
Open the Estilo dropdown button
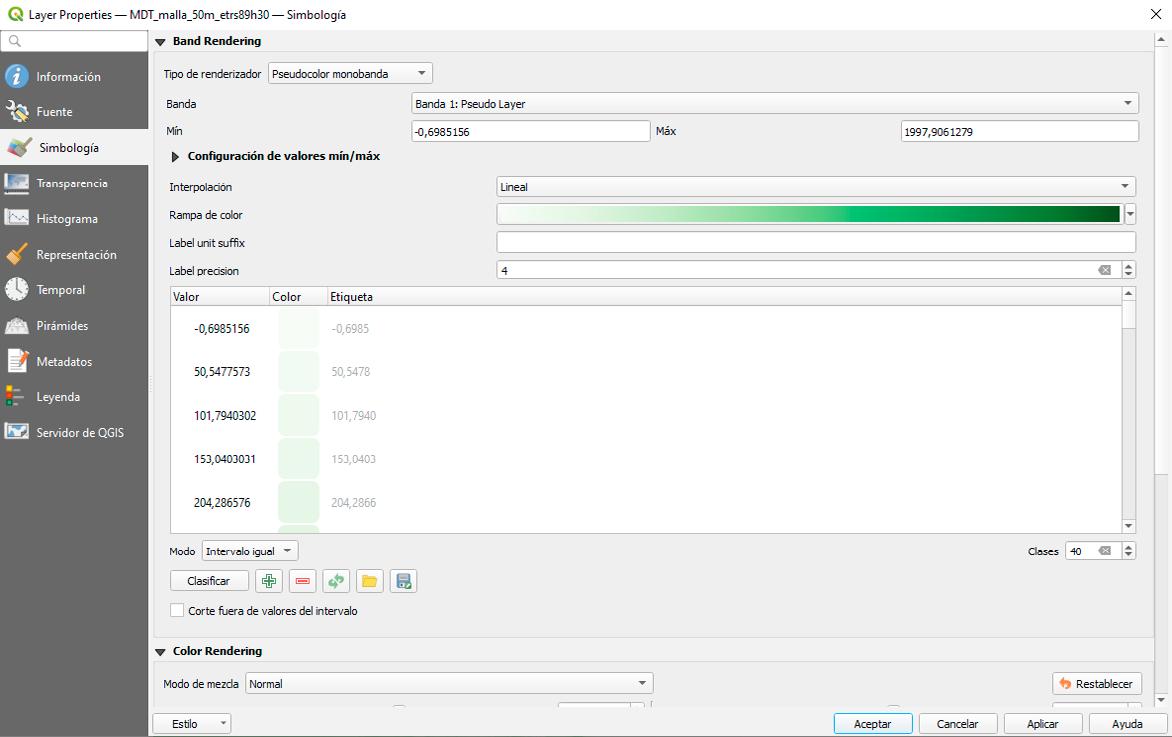point(191,724)
